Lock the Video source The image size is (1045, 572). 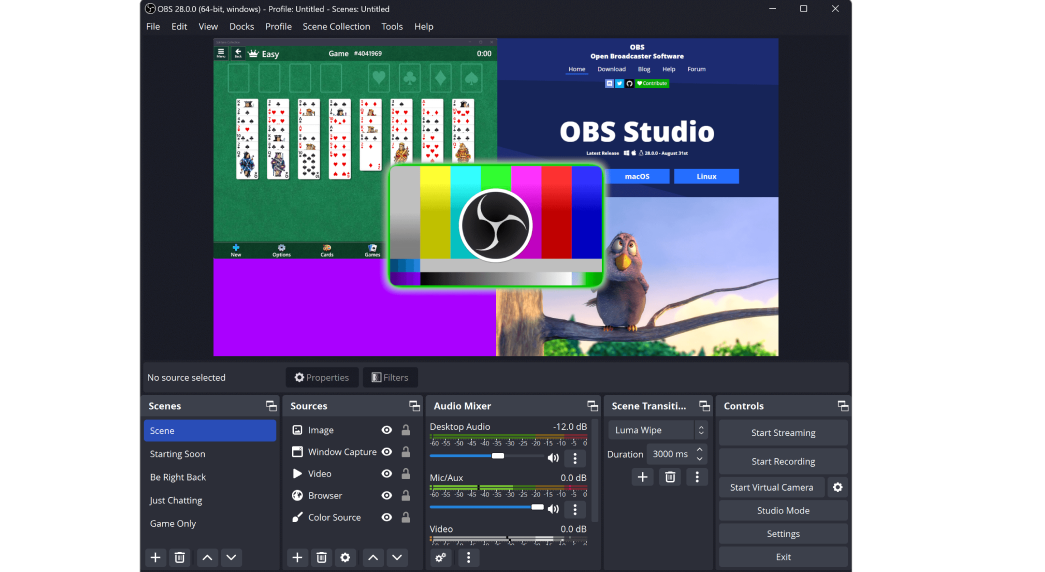click(x=405, y=473)
